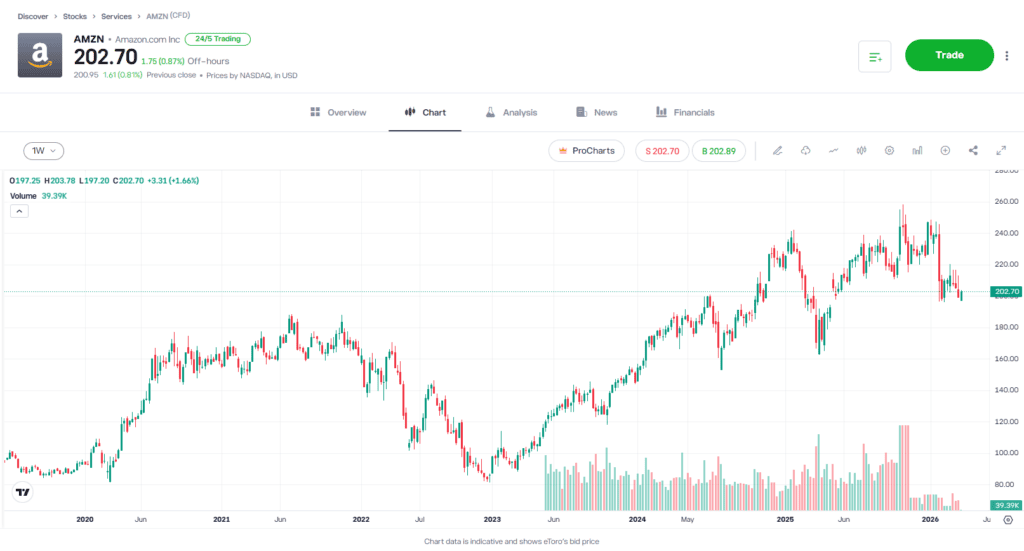Change the candlestick chart type
Screen dimensions: 1024x551
click(x=861, y=151)
